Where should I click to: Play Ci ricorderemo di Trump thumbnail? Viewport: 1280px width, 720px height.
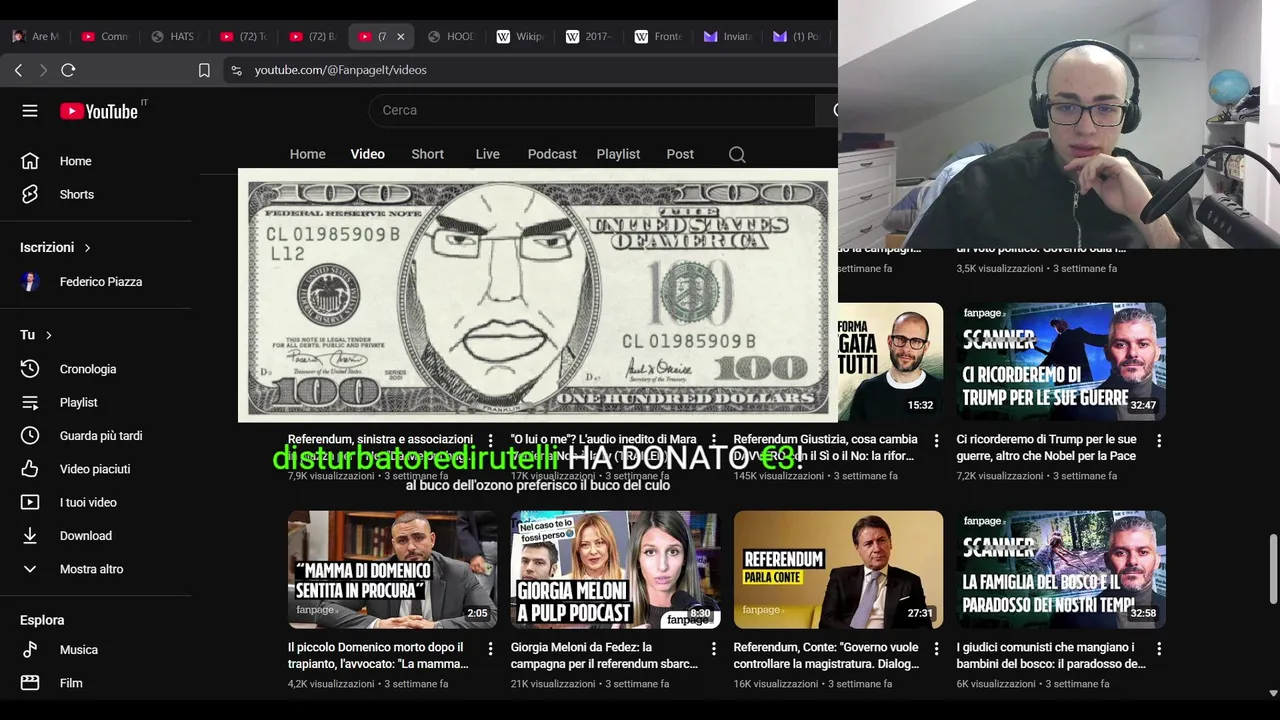[x=1061, y=362]
